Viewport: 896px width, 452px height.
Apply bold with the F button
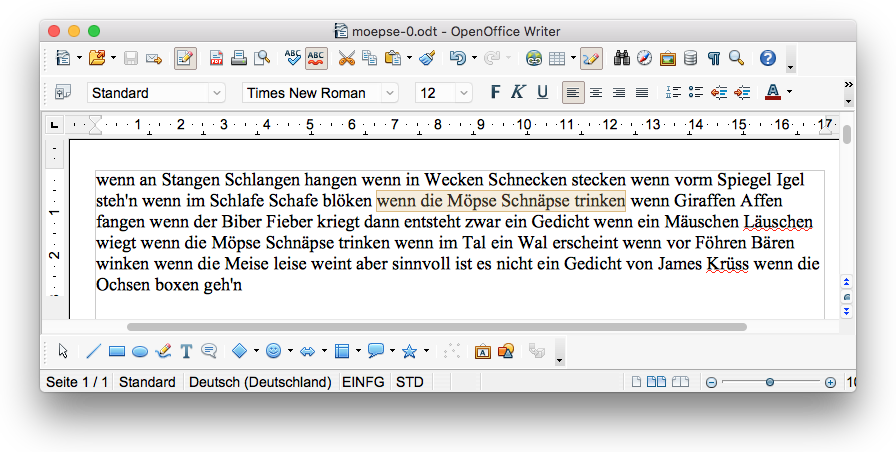[495, 93]
